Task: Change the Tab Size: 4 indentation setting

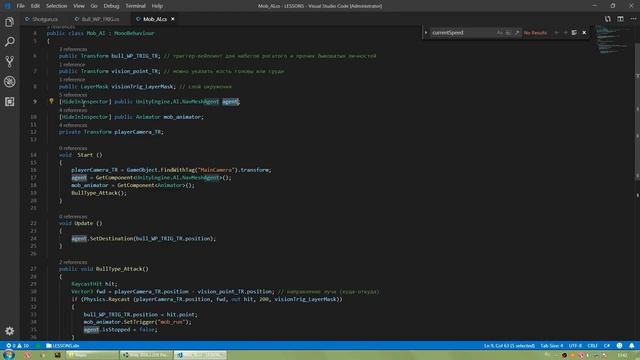Action: point(551,346)
